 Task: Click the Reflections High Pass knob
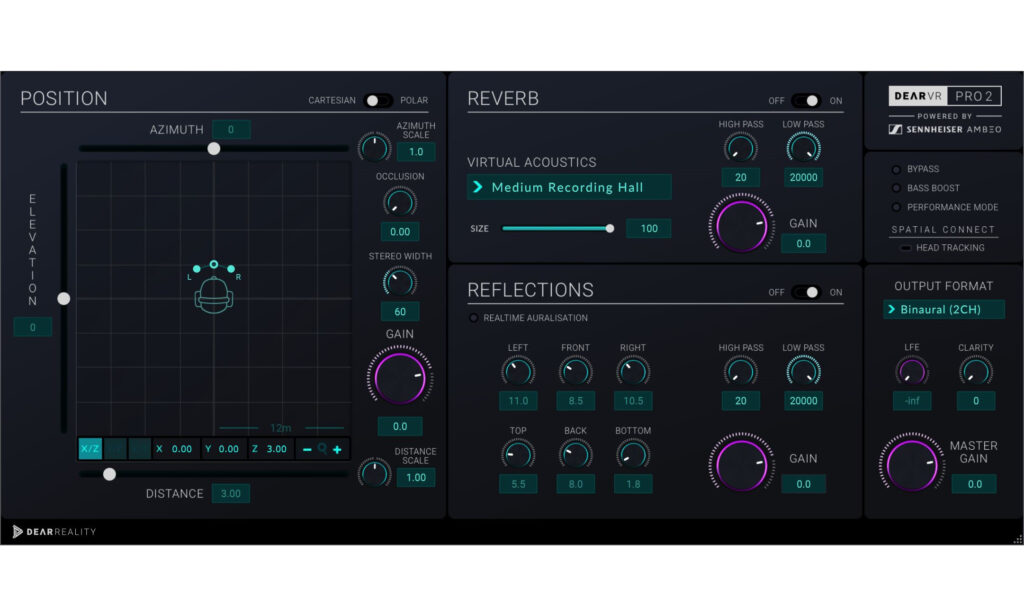coord(741,371)
